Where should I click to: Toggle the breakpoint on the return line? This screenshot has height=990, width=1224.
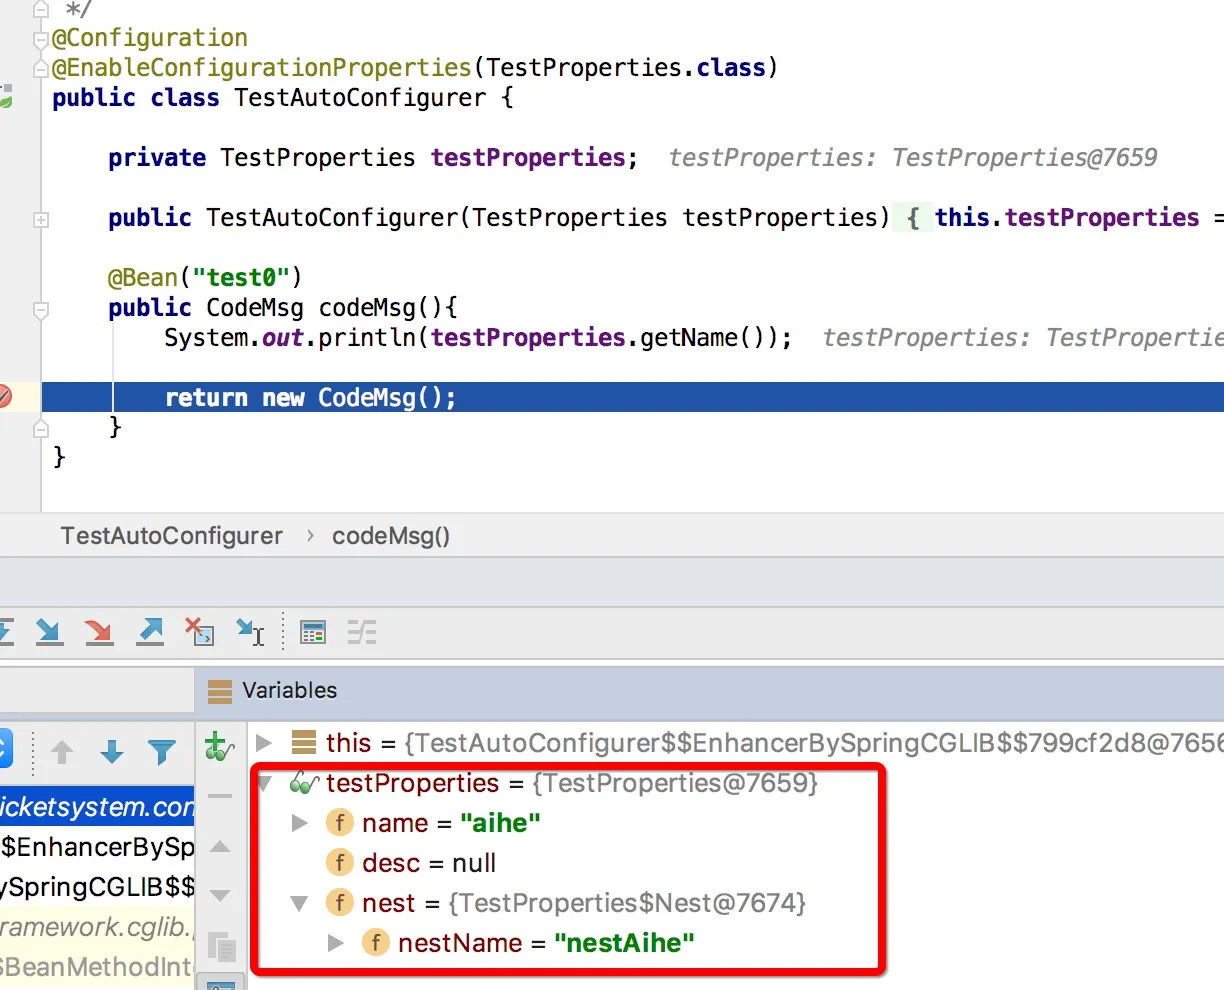click(x=5, y=397)
